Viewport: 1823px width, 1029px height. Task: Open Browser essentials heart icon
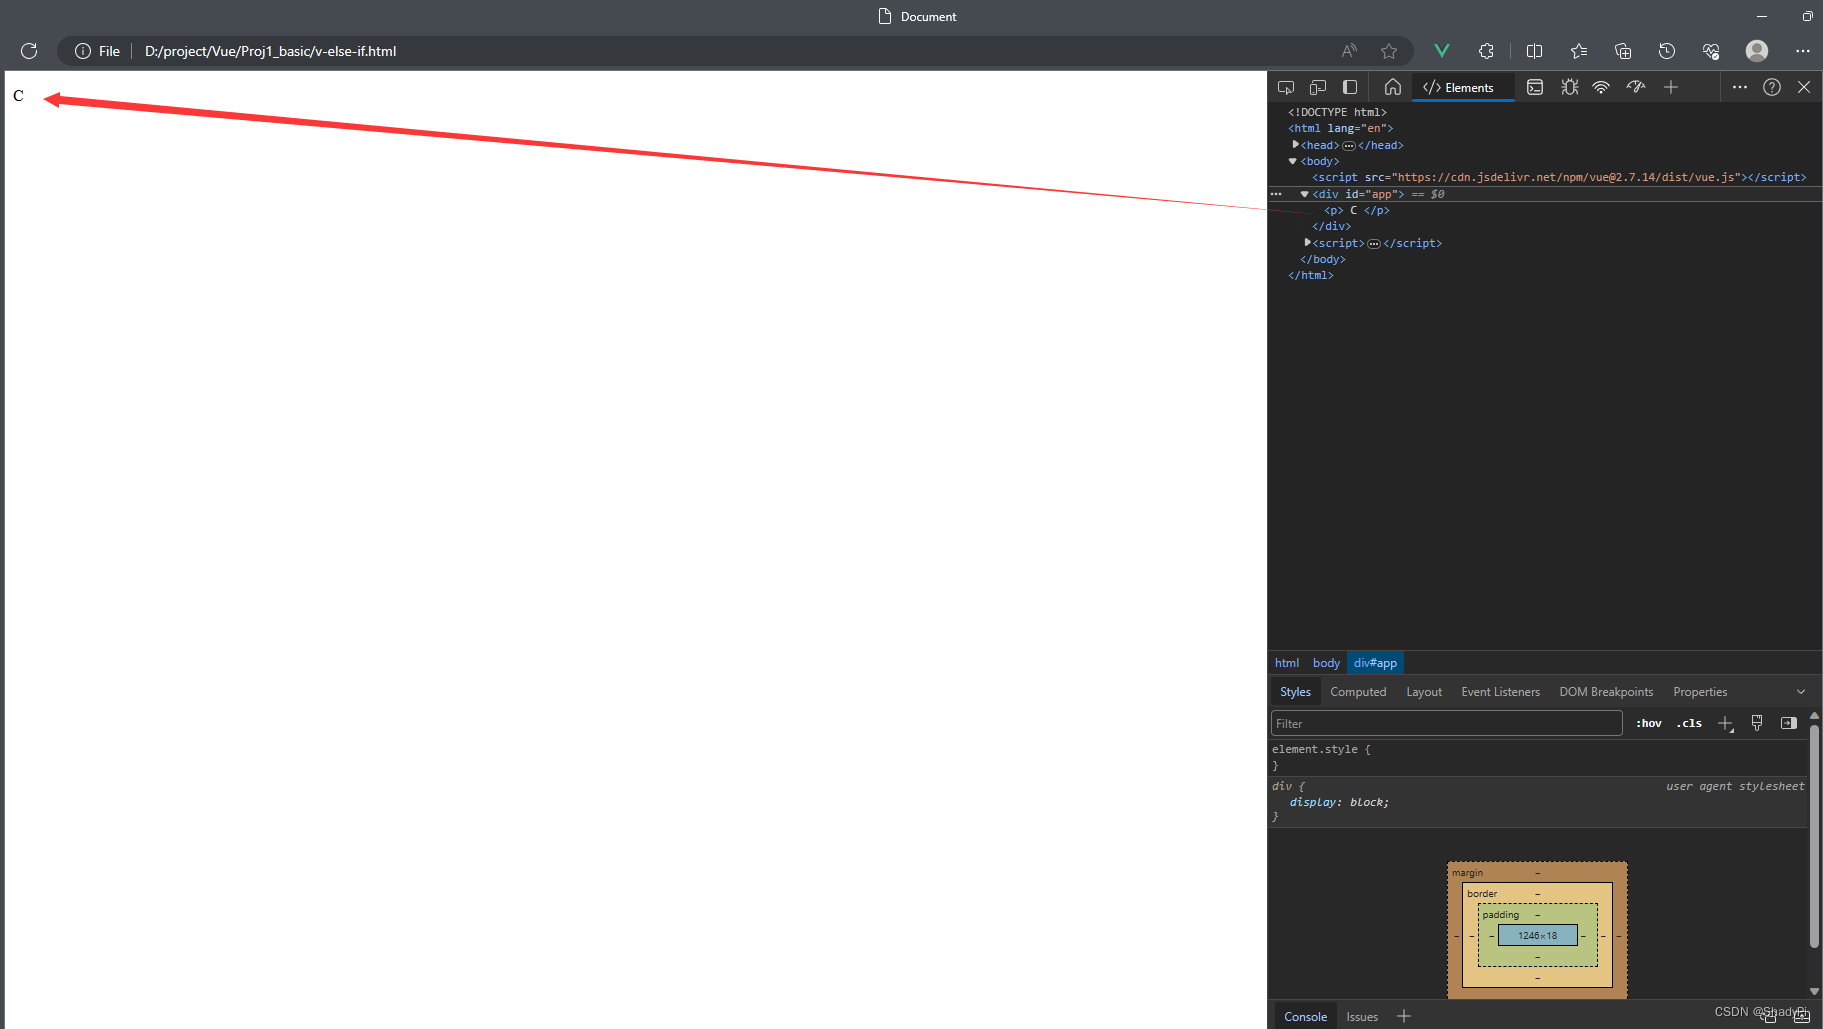coord(1711,51)
